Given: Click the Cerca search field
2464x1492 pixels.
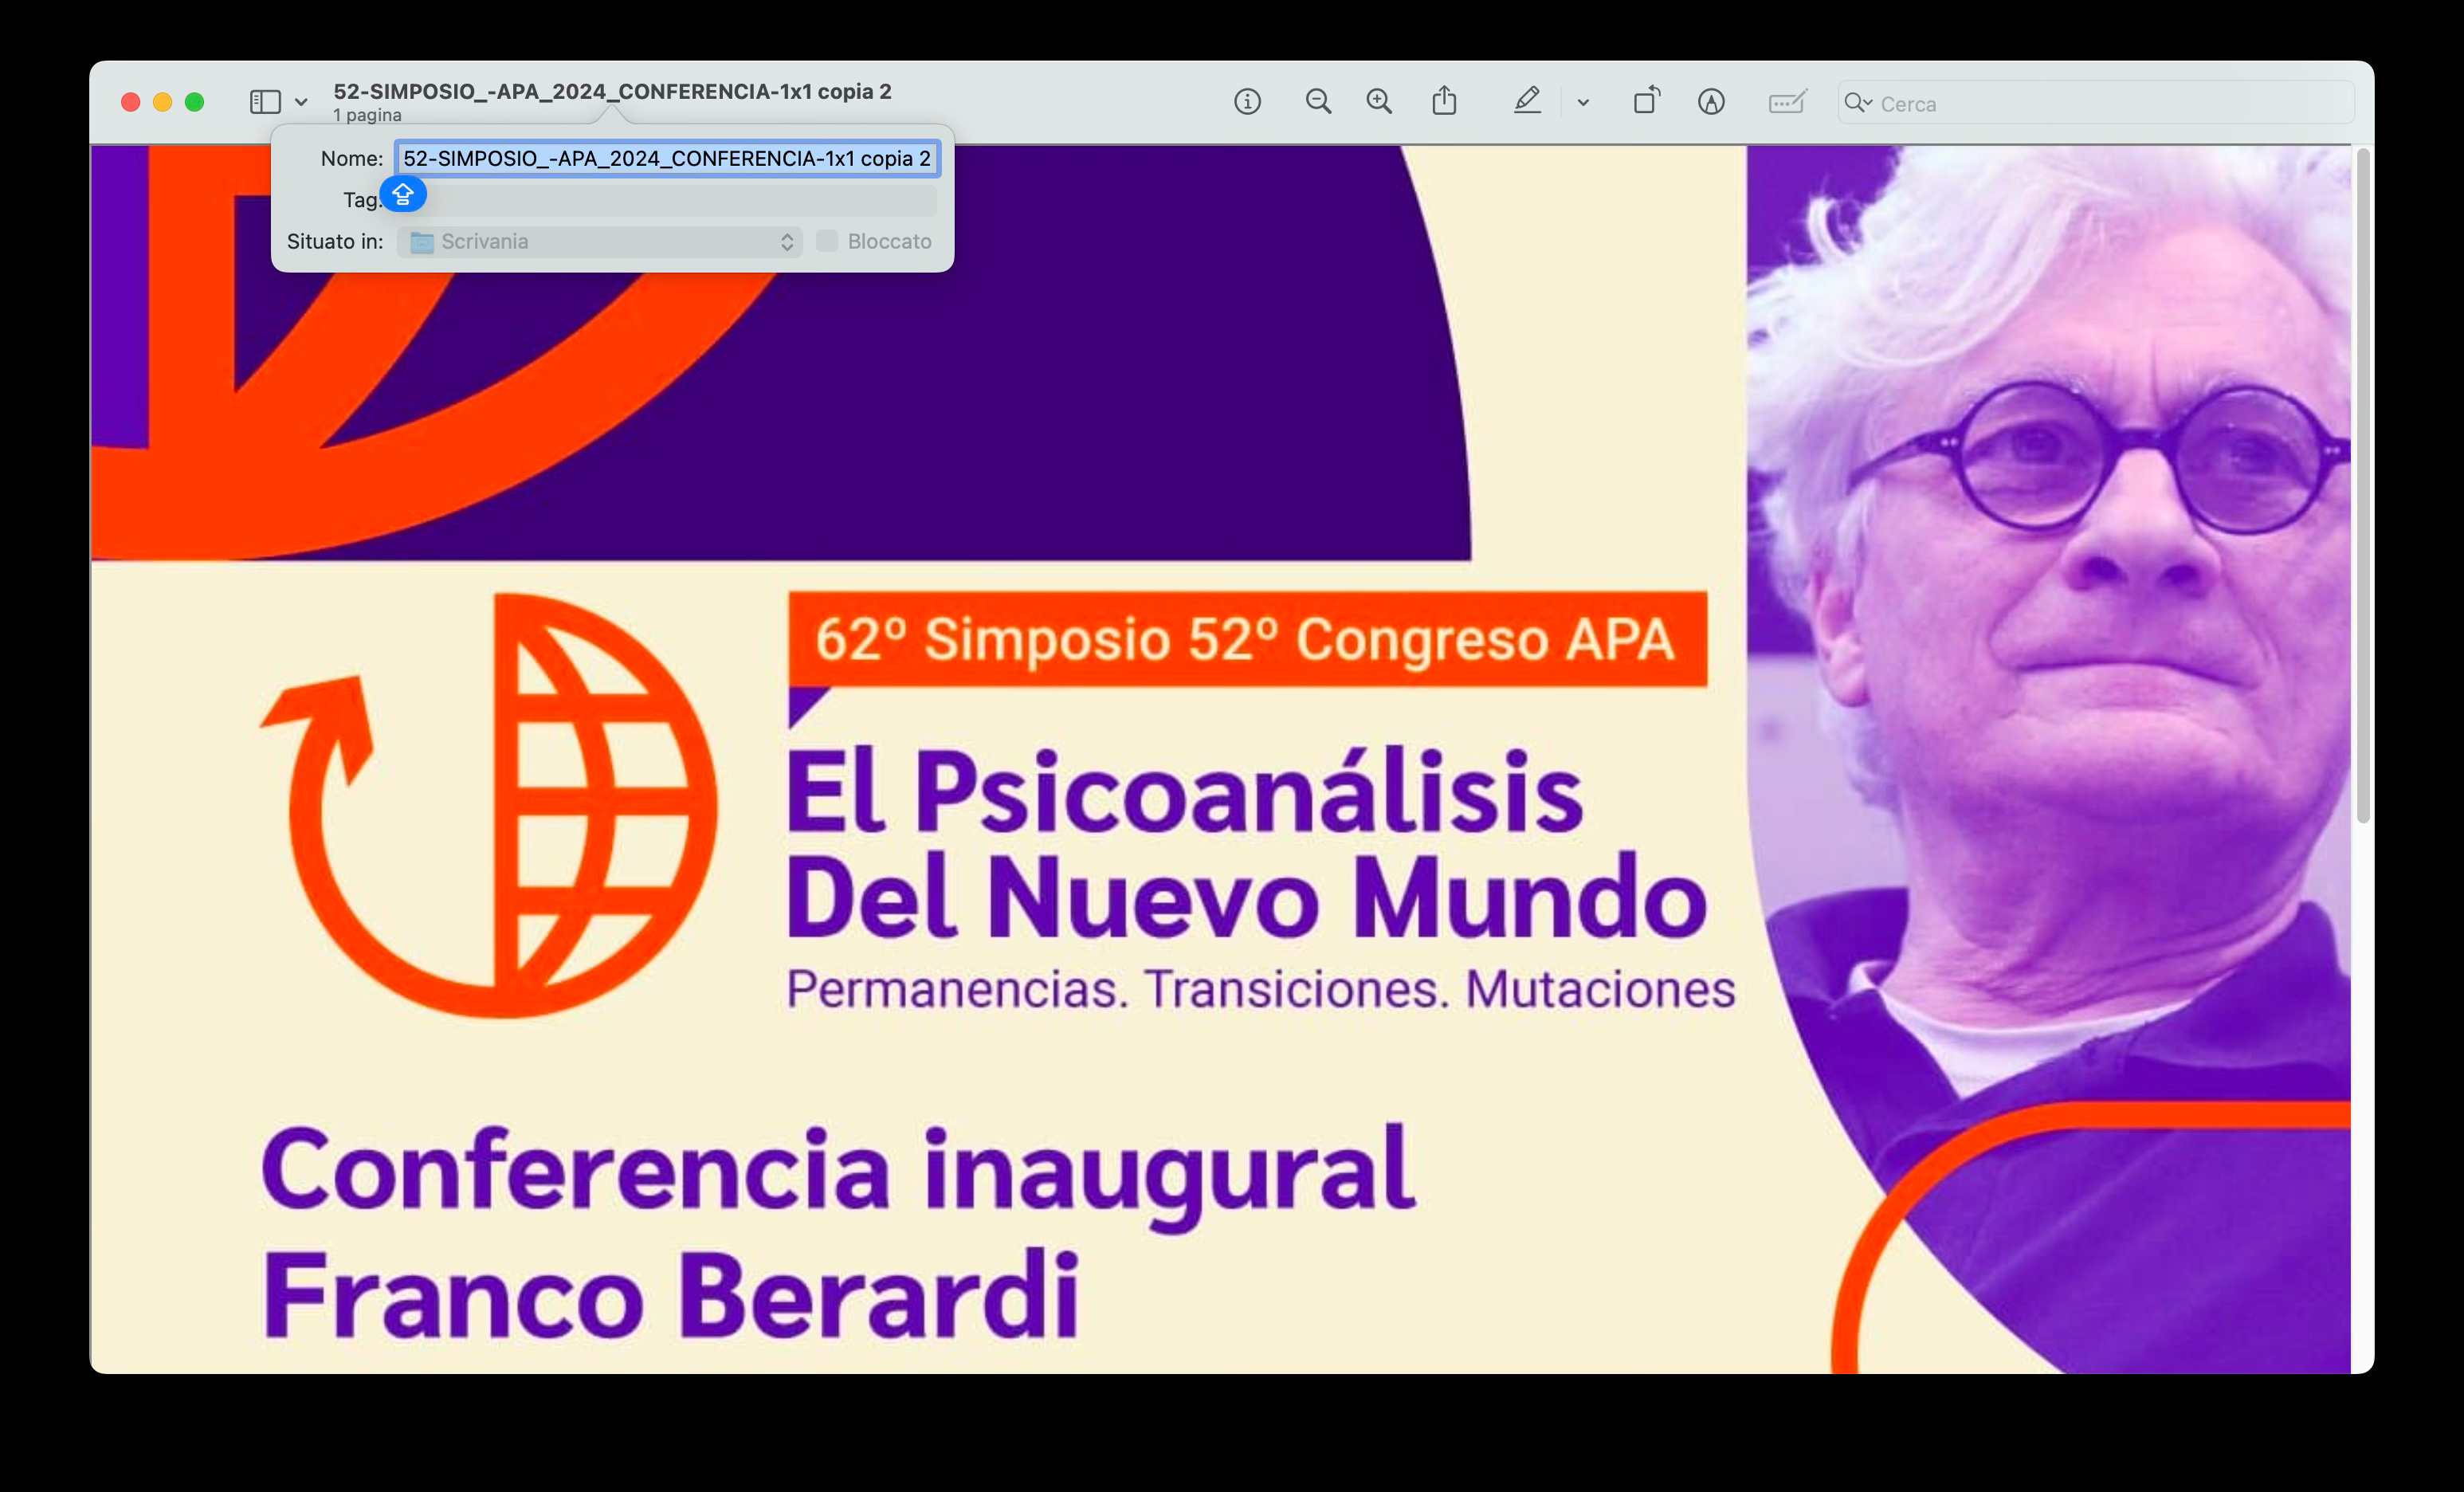Looking at the screenshot, I should (x=2095, y=103).
